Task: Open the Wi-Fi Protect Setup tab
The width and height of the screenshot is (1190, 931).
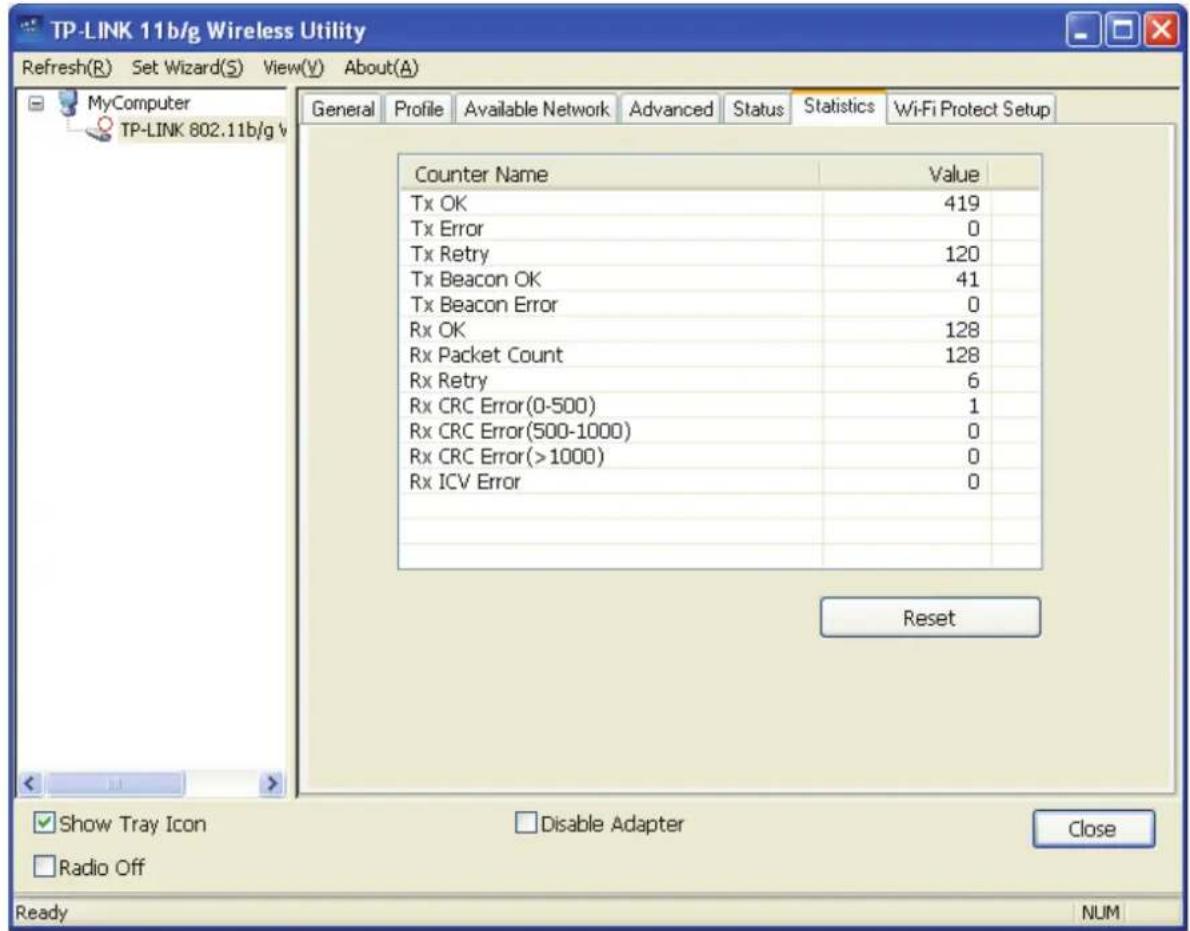Action: pyautogui.click(x=971, y=109)
